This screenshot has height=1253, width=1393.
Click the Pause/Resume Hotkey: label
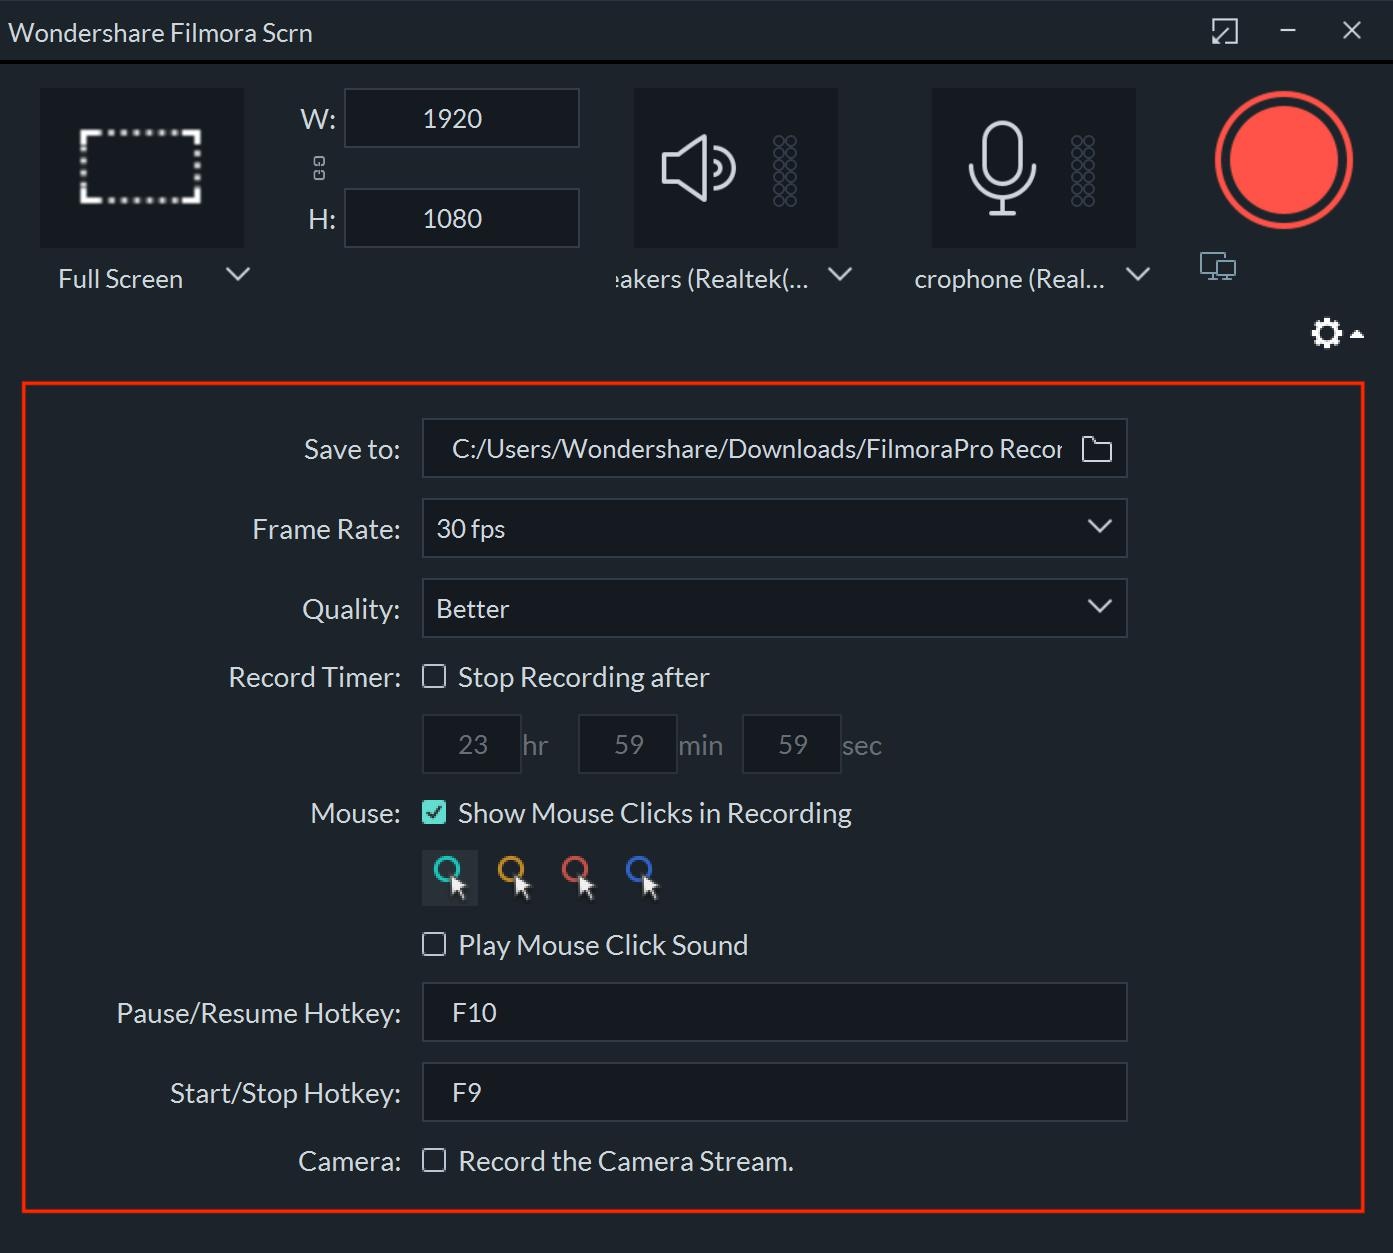(259, 1014)
